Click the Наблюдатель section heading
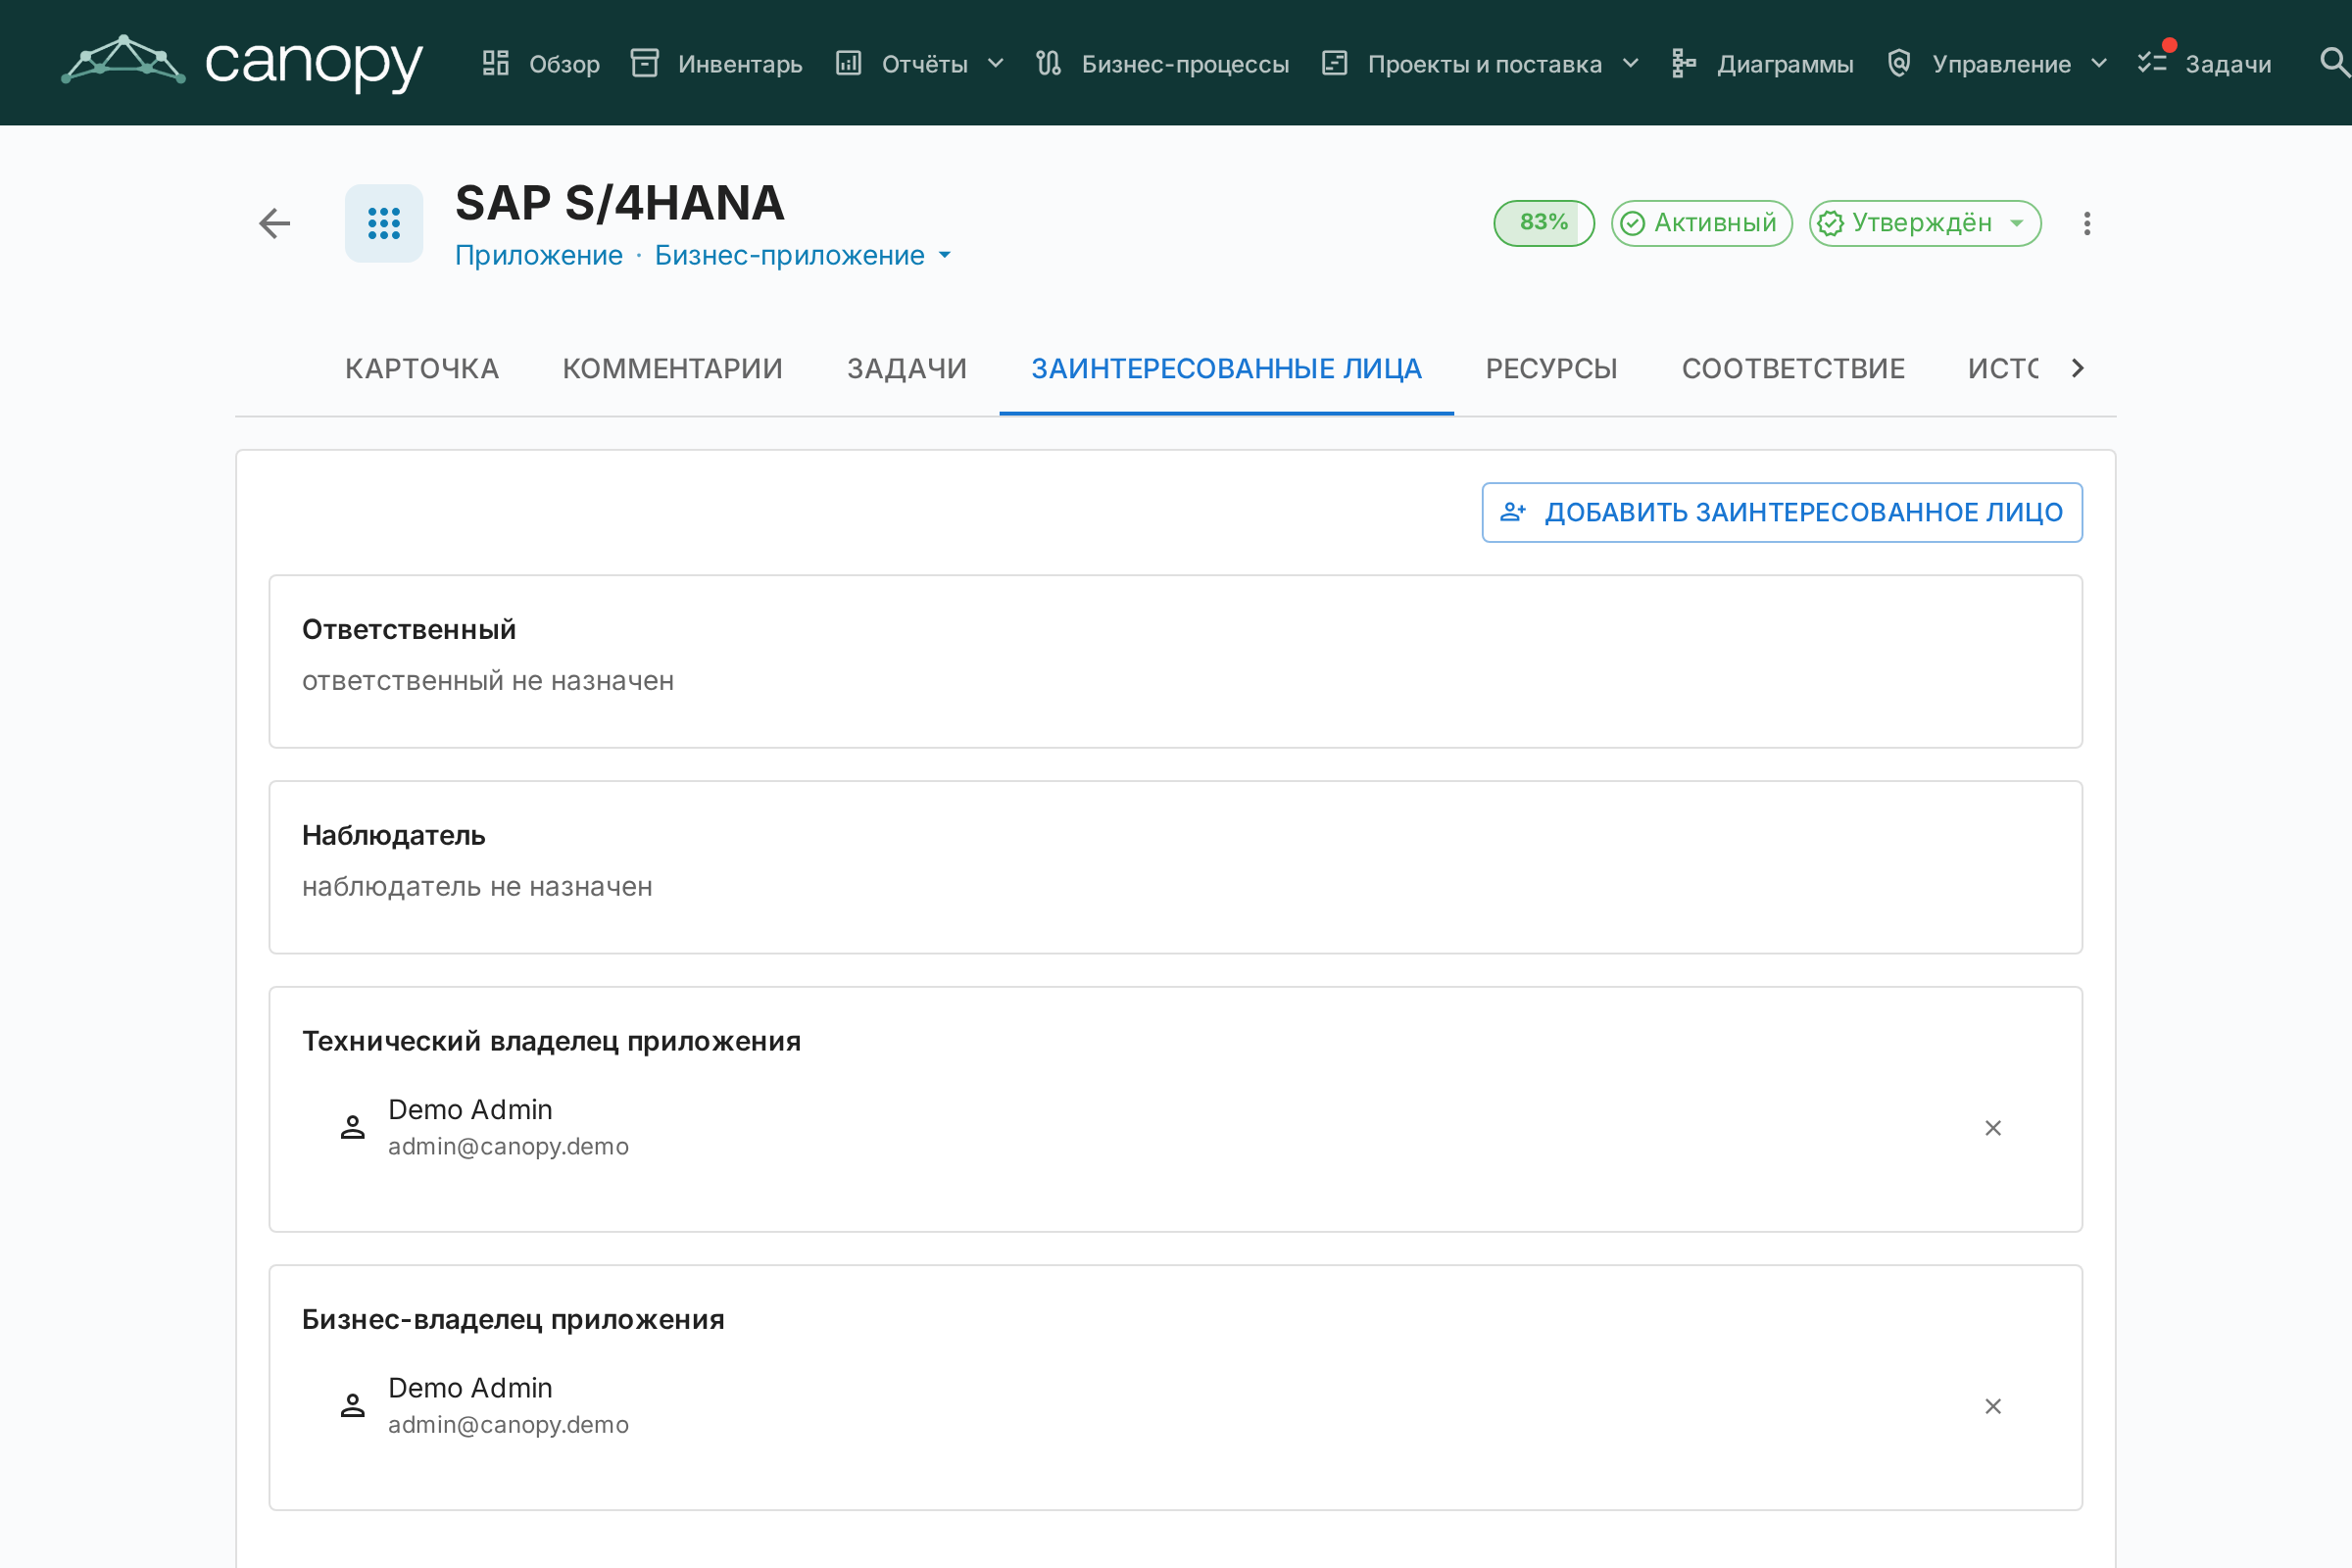The image size is (2352, 1568). [x=394, y=835]
